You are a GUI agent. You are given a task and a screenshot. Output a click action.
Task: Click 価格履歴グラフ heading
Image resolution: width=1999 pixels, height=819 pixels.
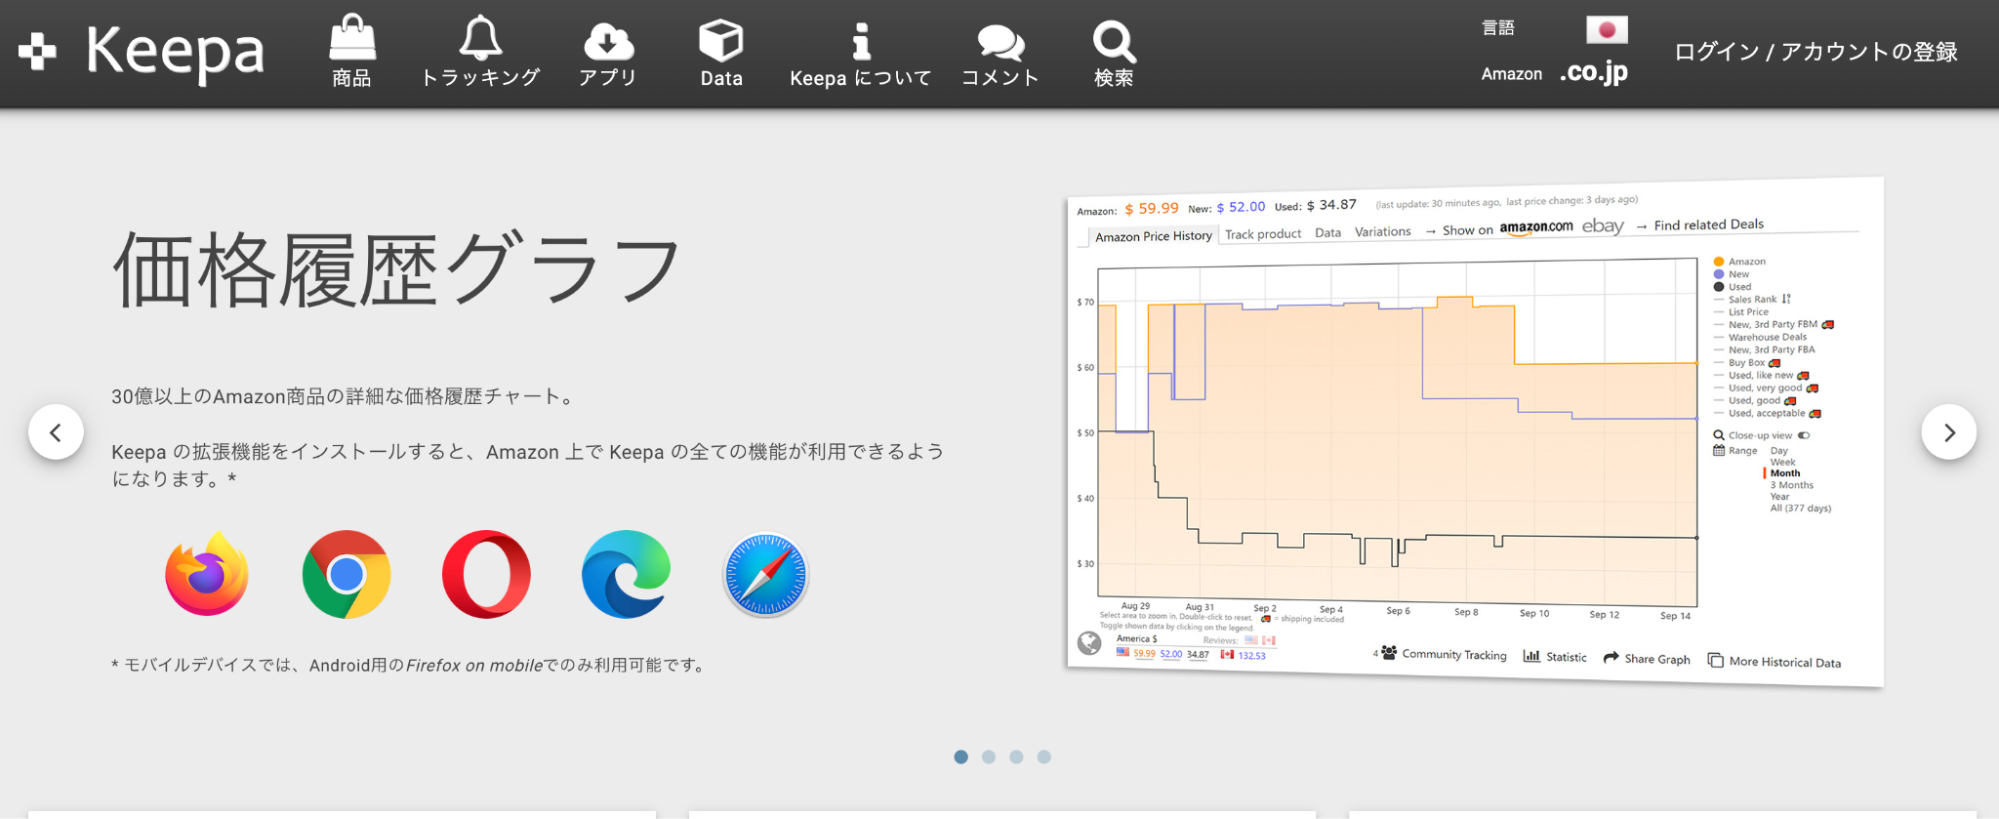(x=396, y=269)
